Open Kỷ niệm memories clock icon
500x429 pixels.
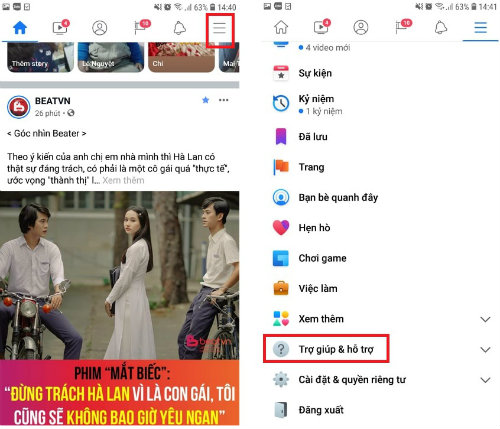(281, 103)
